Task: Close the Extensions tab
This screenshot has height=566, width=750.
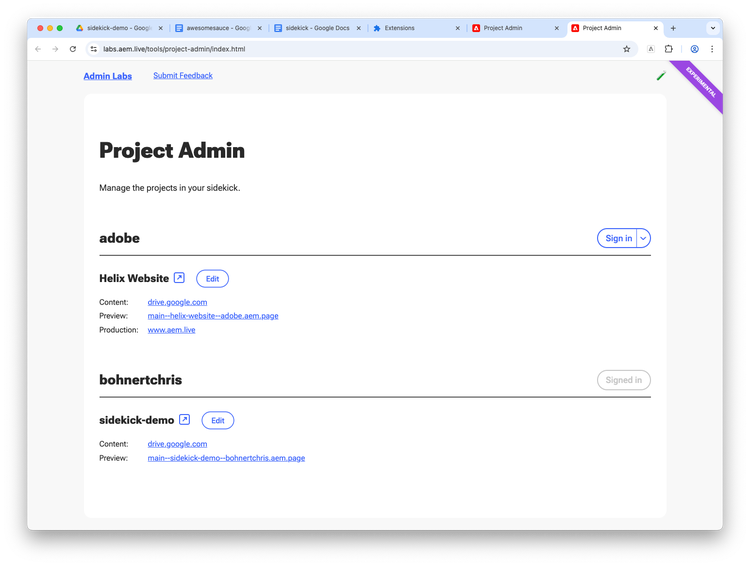Action: (x=457, y=28)
